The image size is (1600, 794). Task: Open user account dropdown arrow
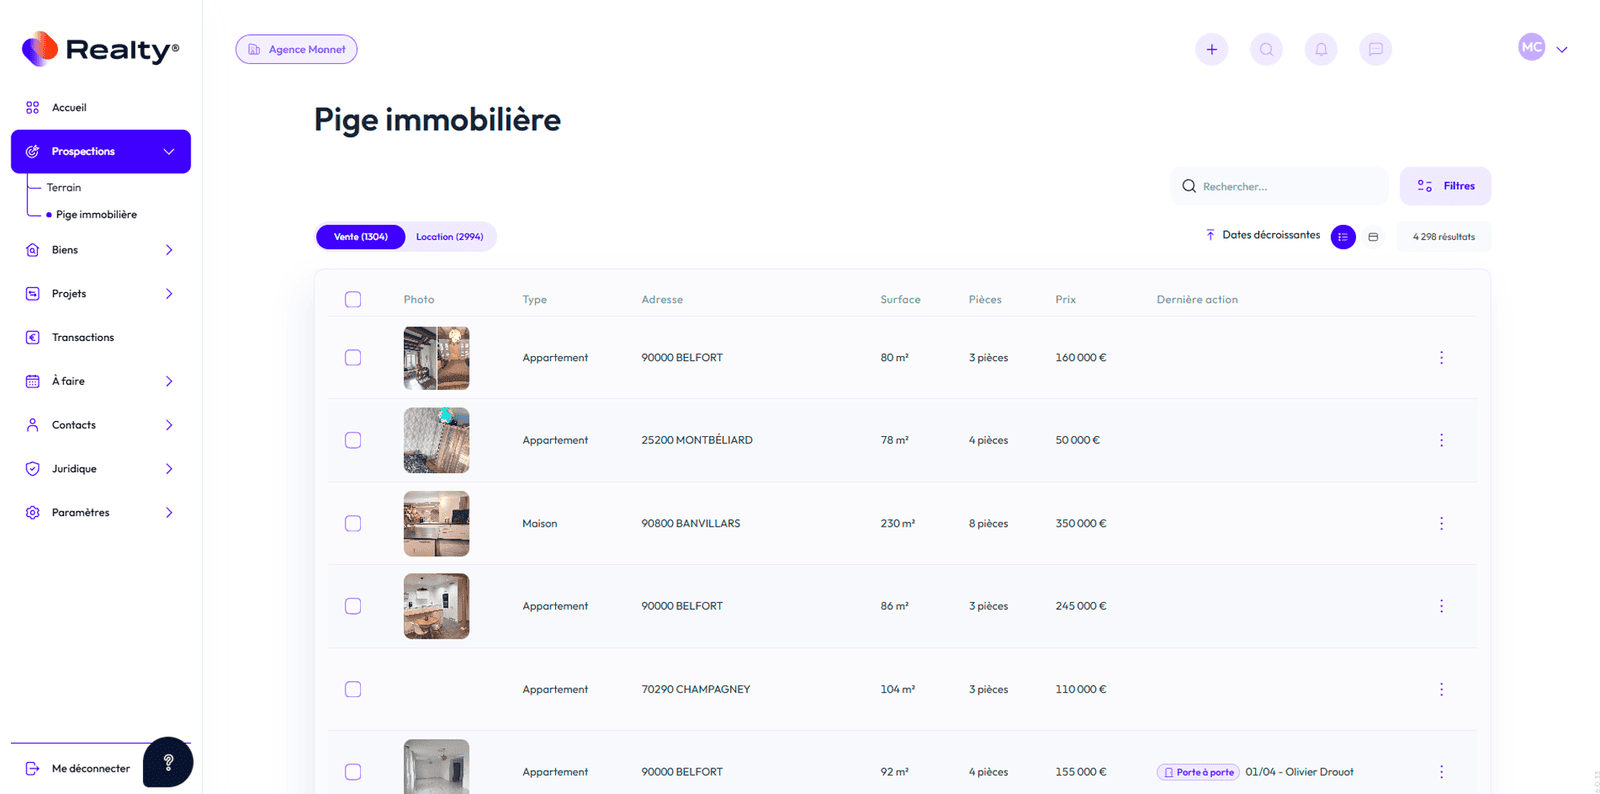coord(1561,49)
